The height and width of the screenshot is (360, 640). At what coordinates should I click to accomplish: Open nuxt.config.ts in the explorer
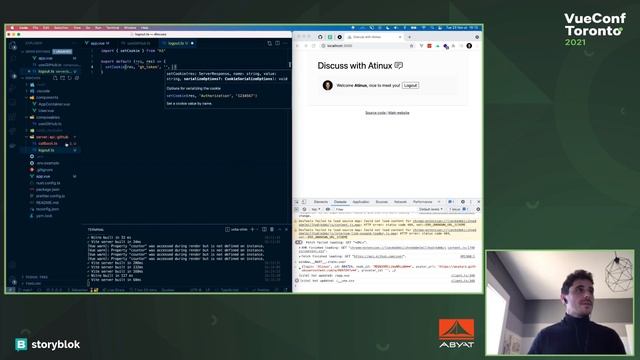point(48,183)
